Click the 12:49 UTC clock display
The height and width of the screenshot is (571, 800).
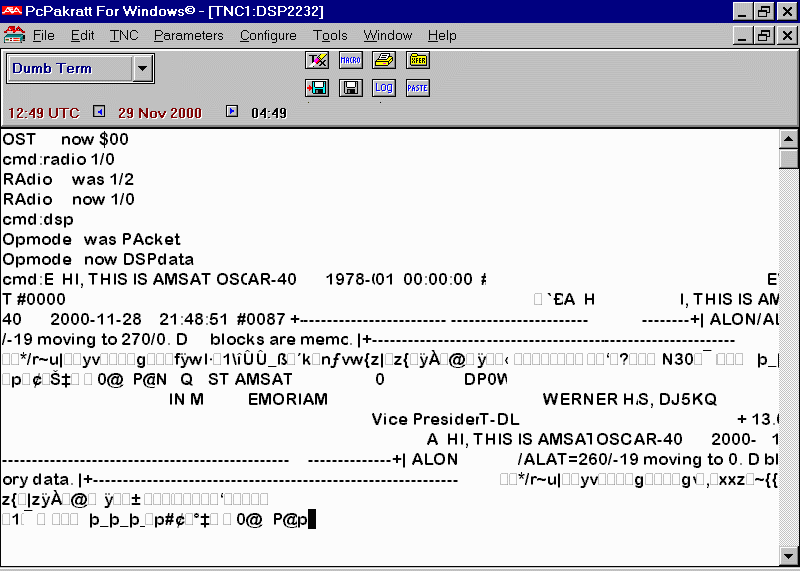[x=44, y=113]
